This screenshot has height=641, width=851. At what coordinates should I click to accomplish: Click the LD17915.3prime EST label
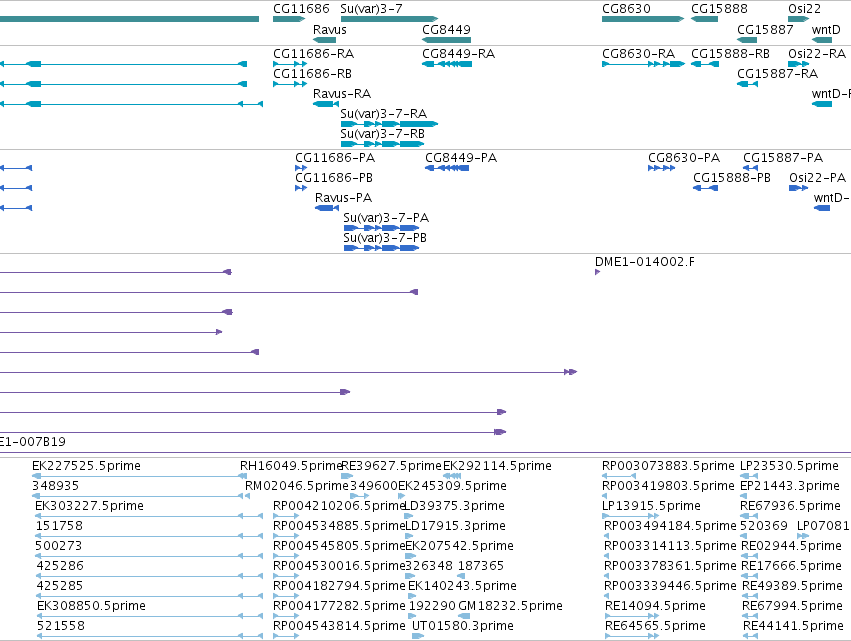coord(455,526)
